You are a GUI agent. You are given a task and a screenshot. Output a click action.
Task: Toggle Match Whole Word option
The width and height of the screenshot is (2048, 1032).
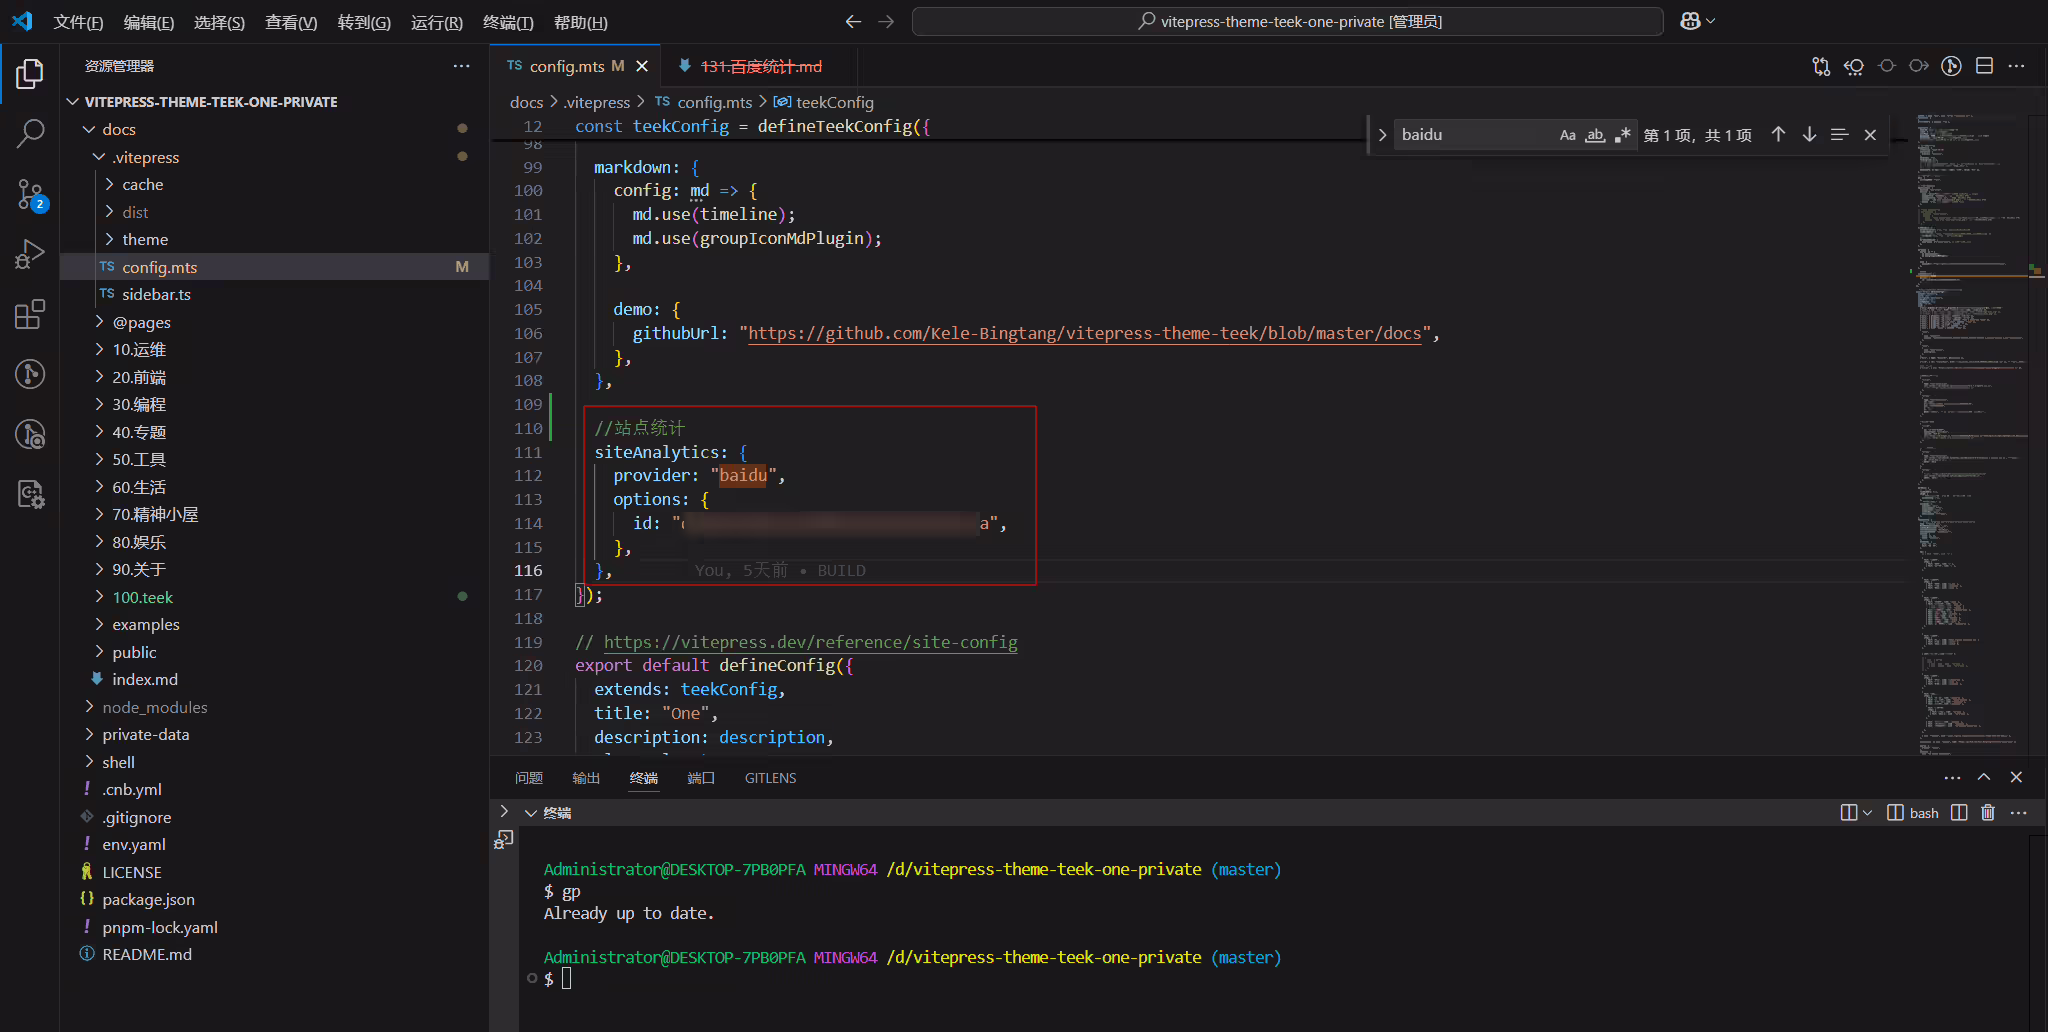coord(1595,135)
